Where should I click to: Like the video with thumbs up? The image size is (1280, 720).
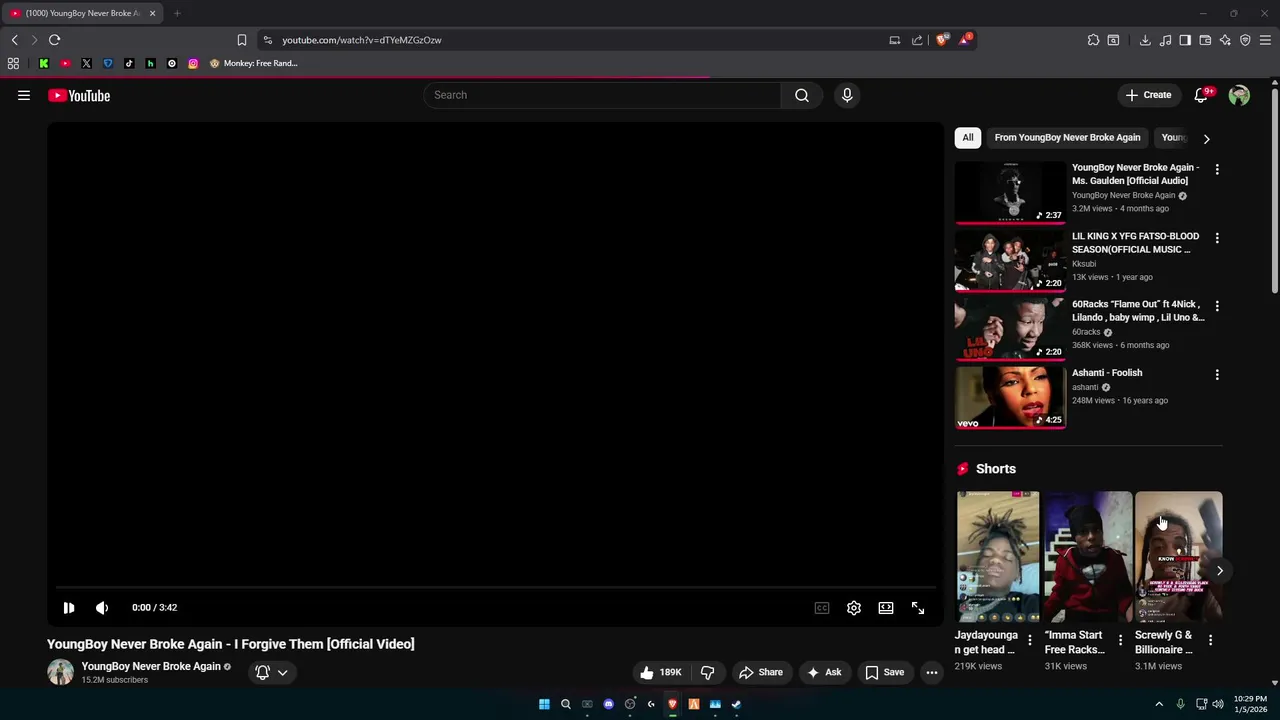[x=660, y=672]
